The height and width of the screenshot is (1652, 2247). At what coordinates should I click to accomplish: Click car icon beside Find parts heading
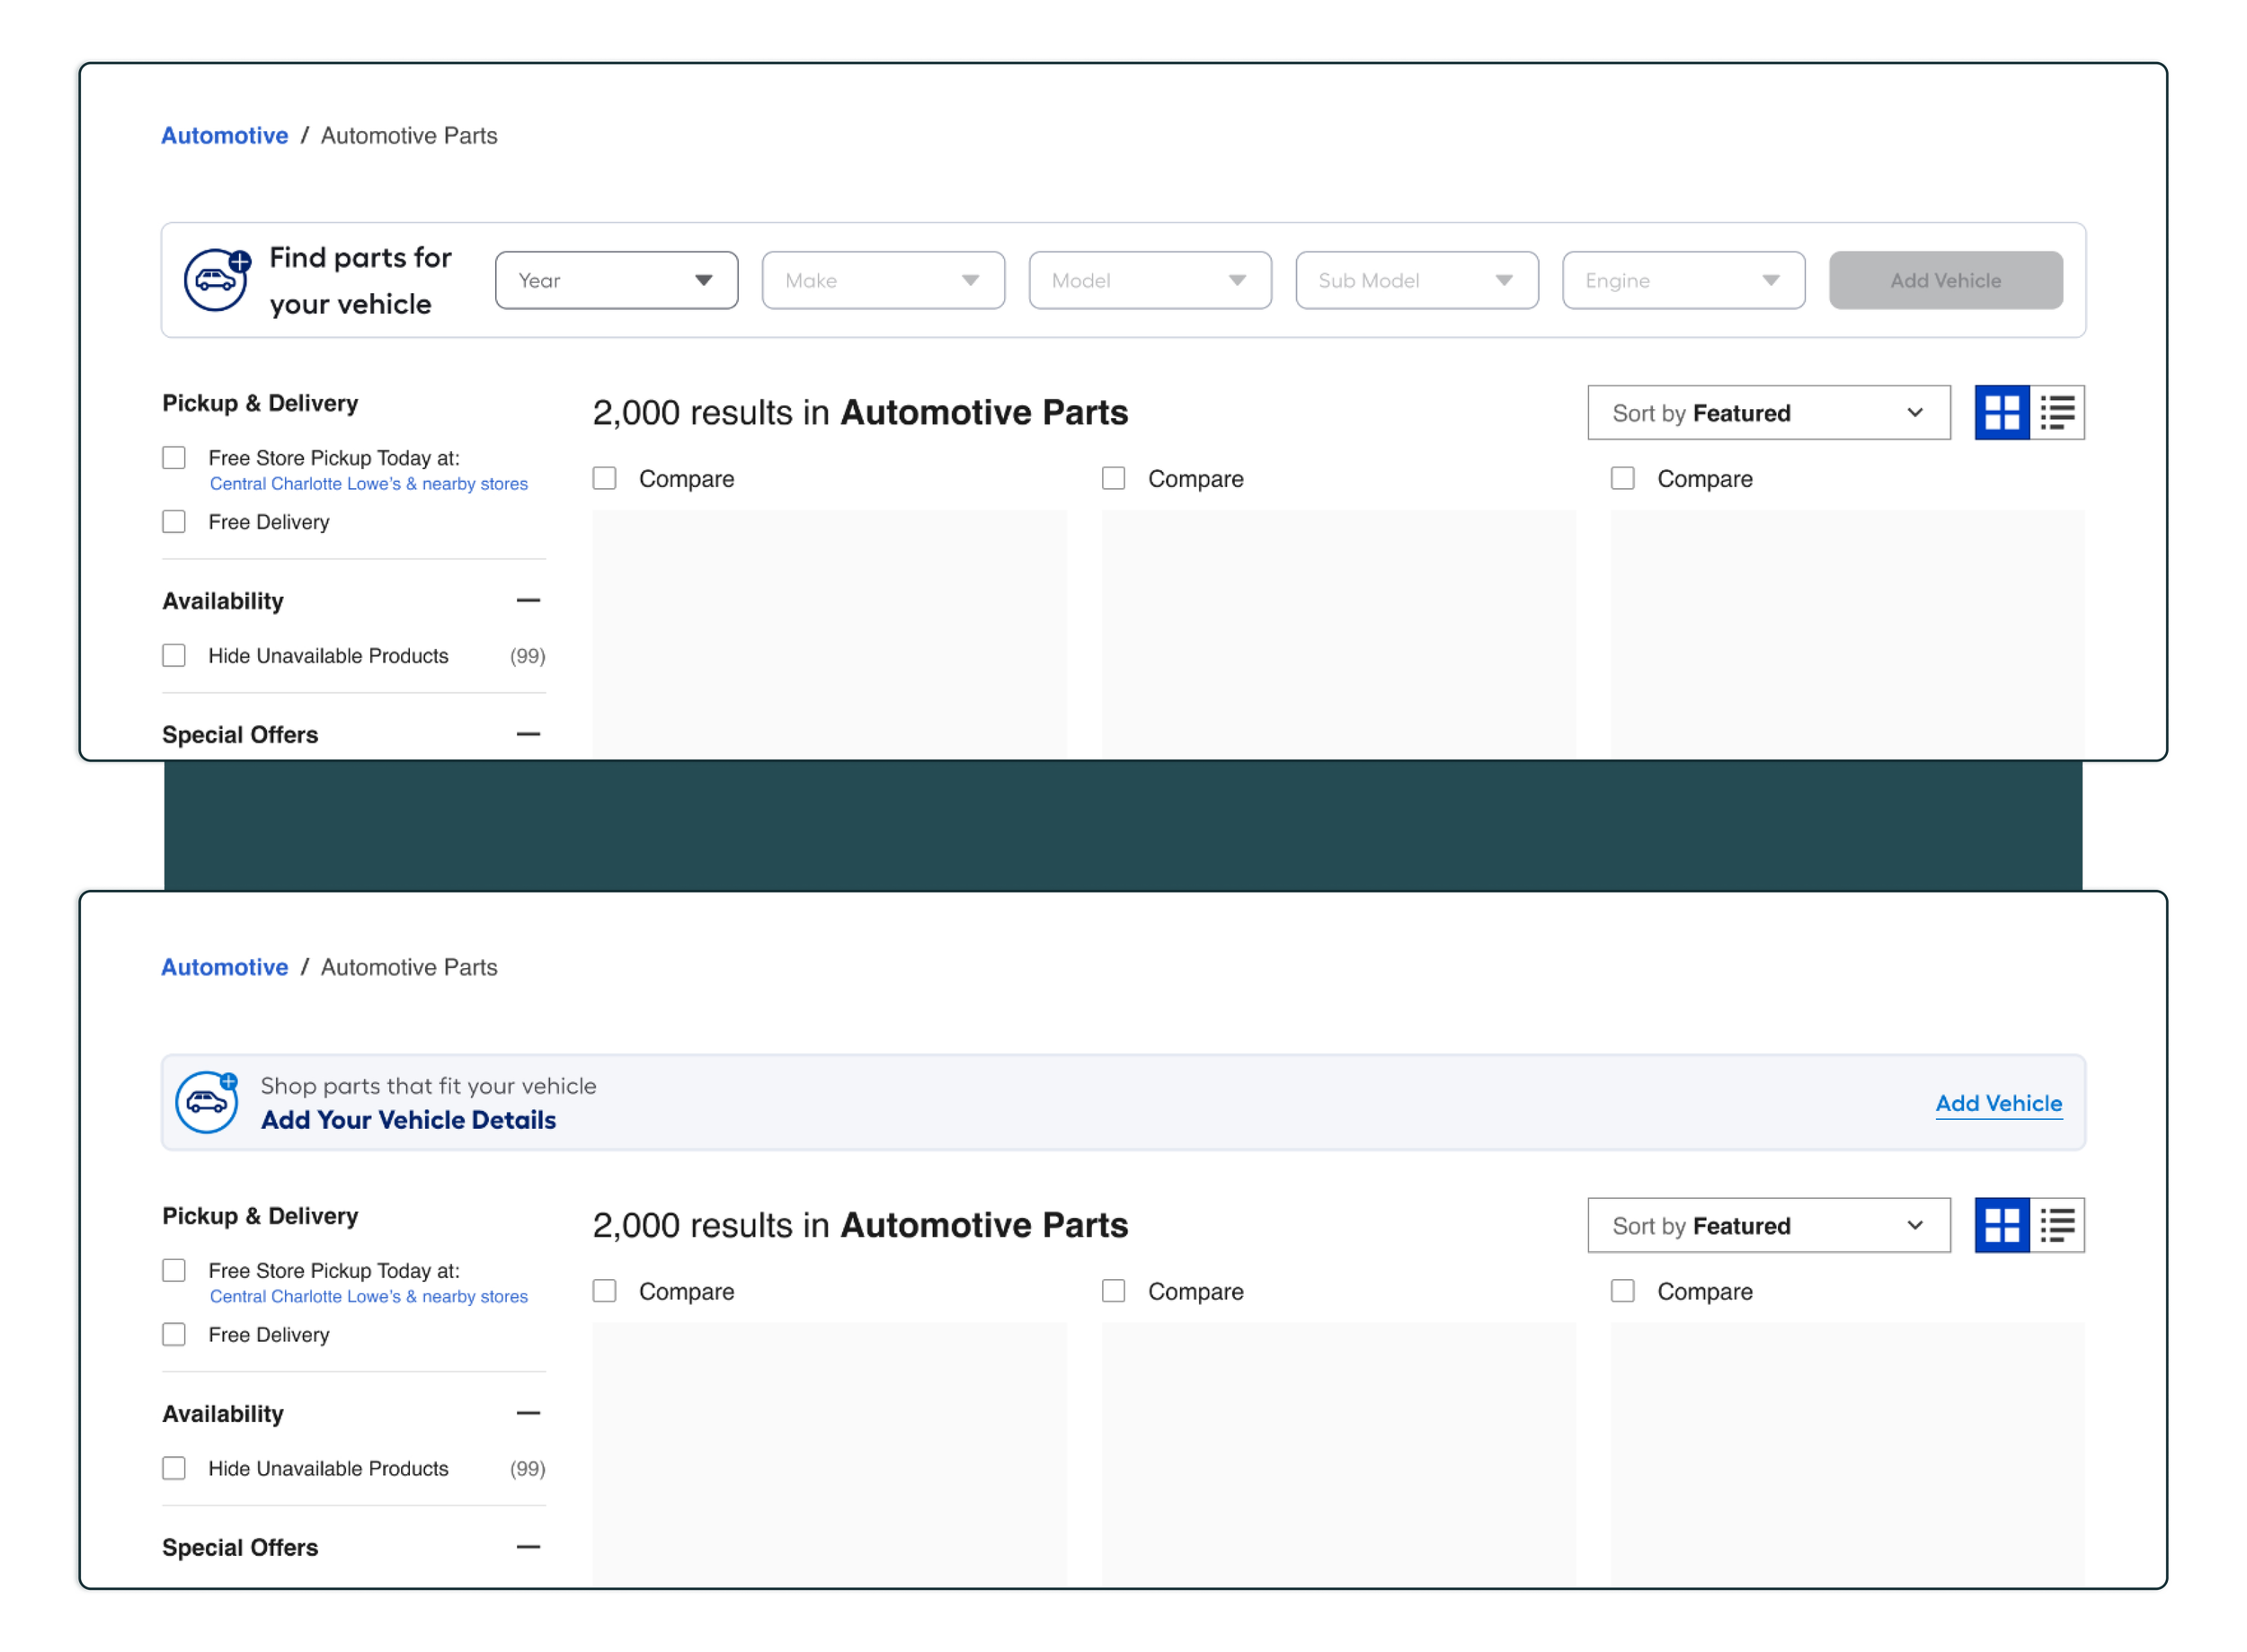tap(216, 280)
